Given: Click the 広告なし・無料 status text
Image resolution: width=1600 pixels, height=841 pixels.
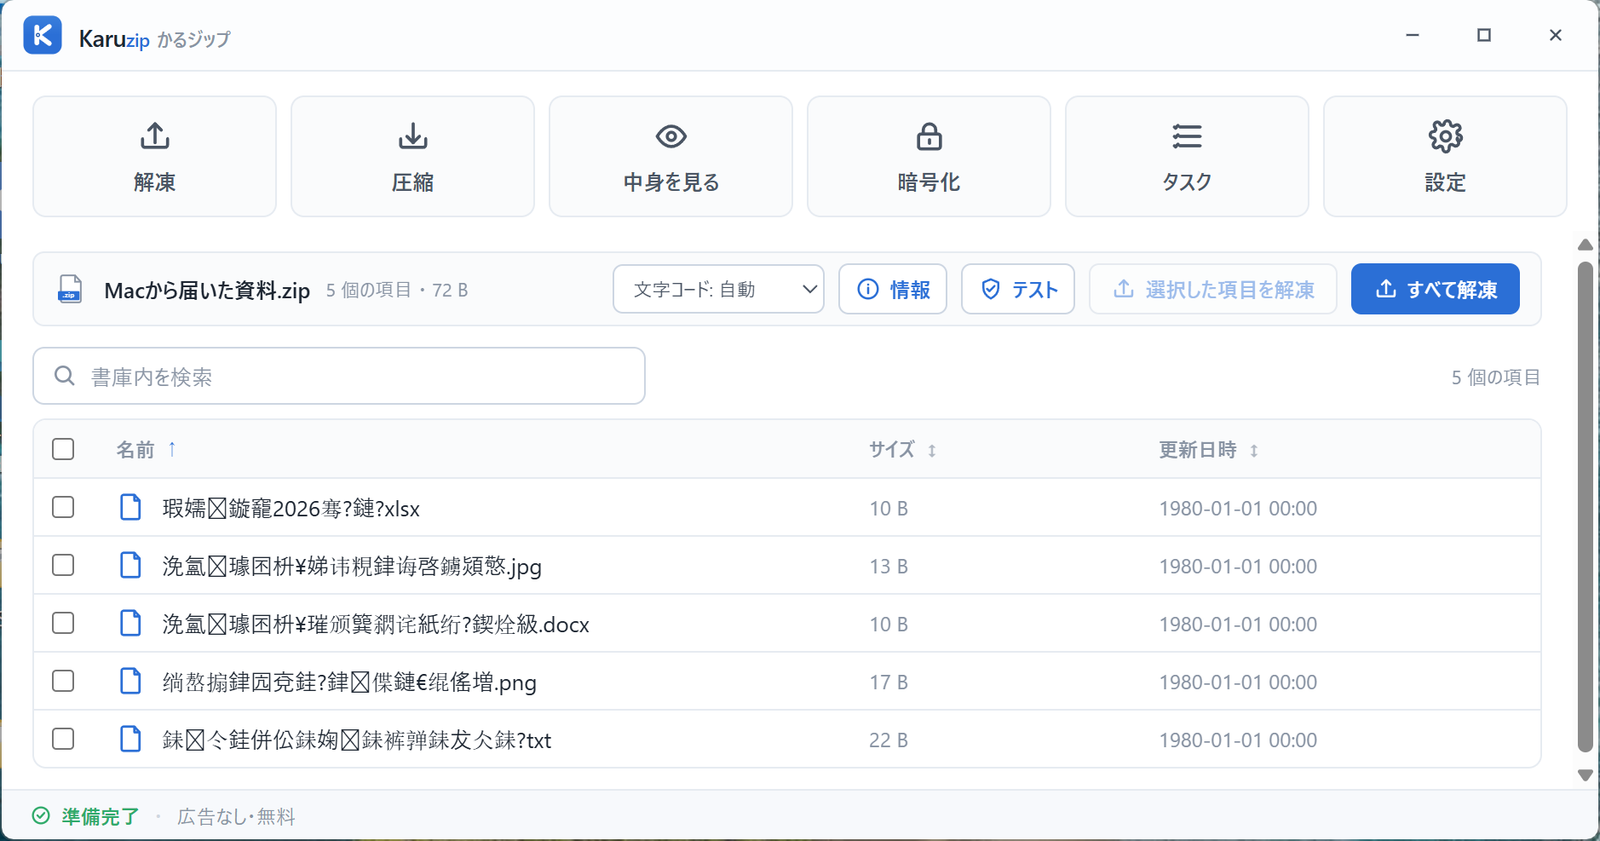Looking at the screenshot, I should click(x=236, y=816).
